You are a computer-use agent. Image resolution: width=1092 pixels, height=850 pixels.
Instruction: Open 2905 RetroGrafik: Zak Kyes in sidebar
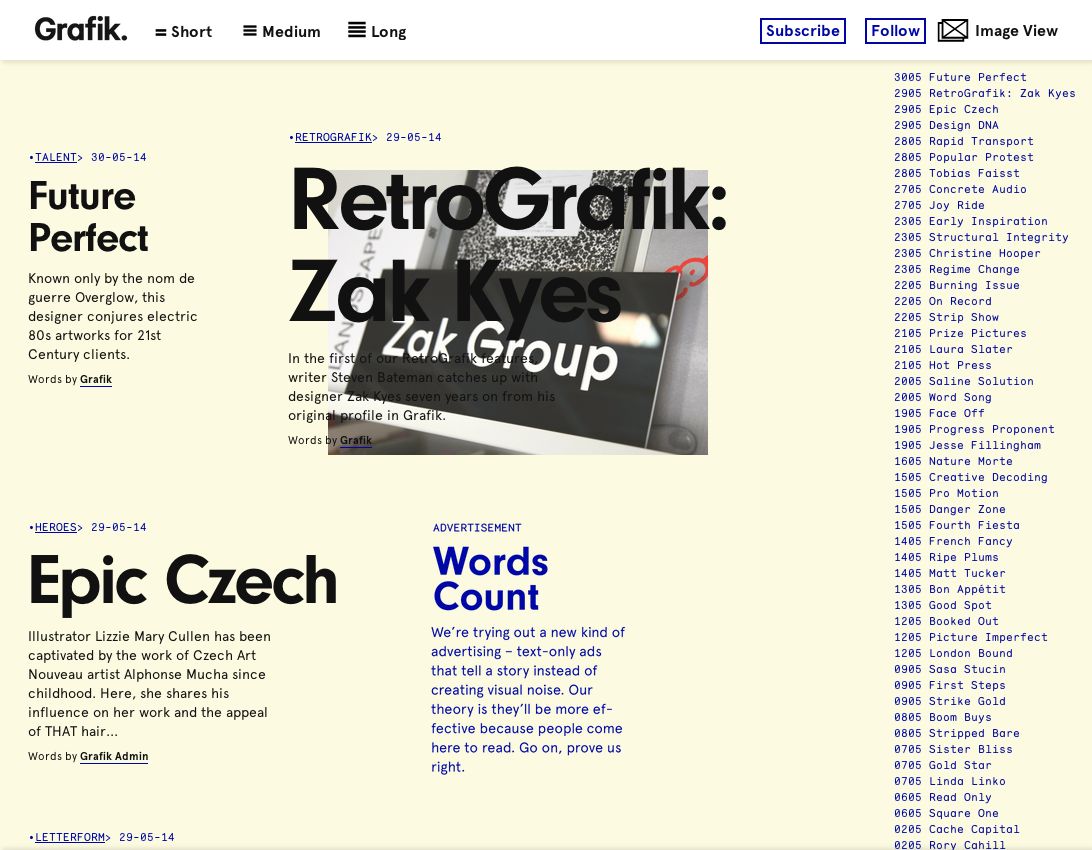point(985,93)
